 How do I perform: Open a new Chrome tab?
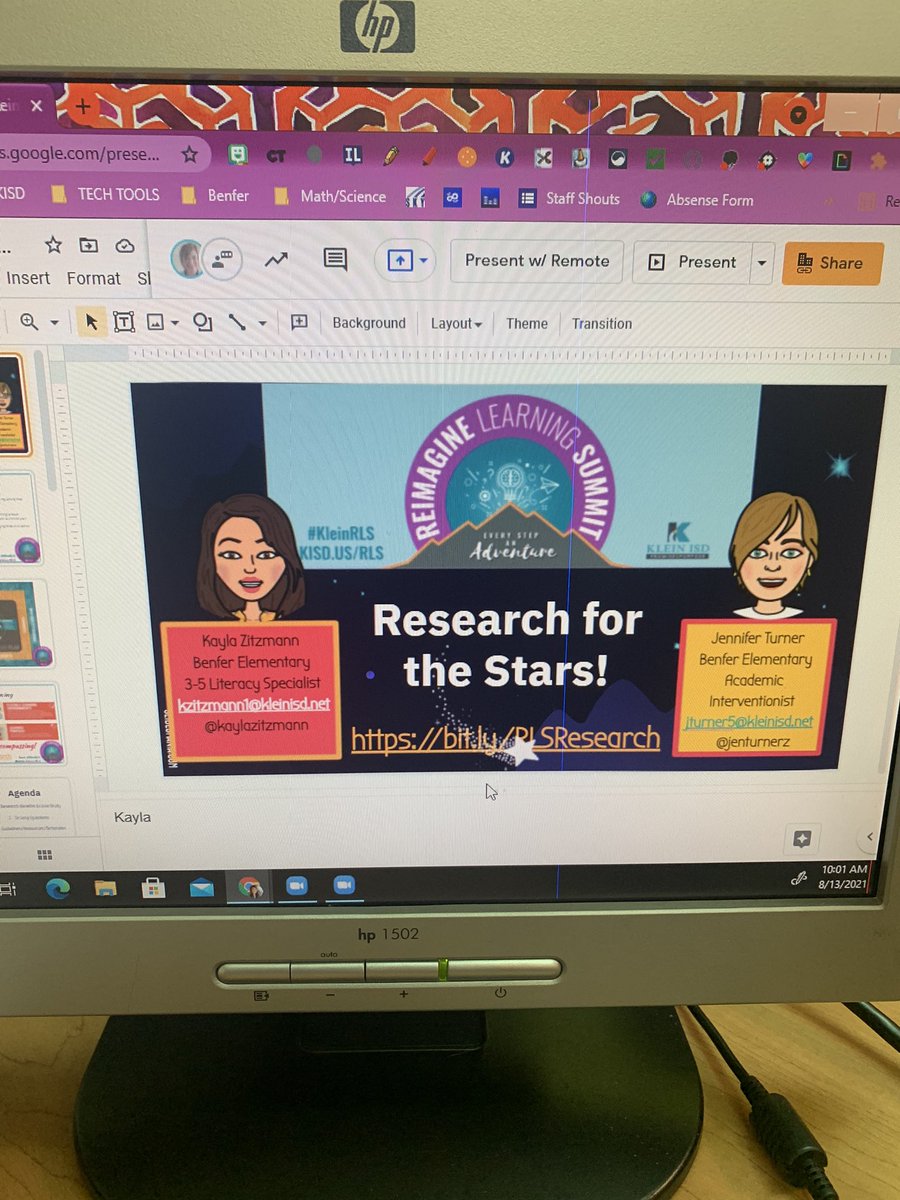click(85, 107)
